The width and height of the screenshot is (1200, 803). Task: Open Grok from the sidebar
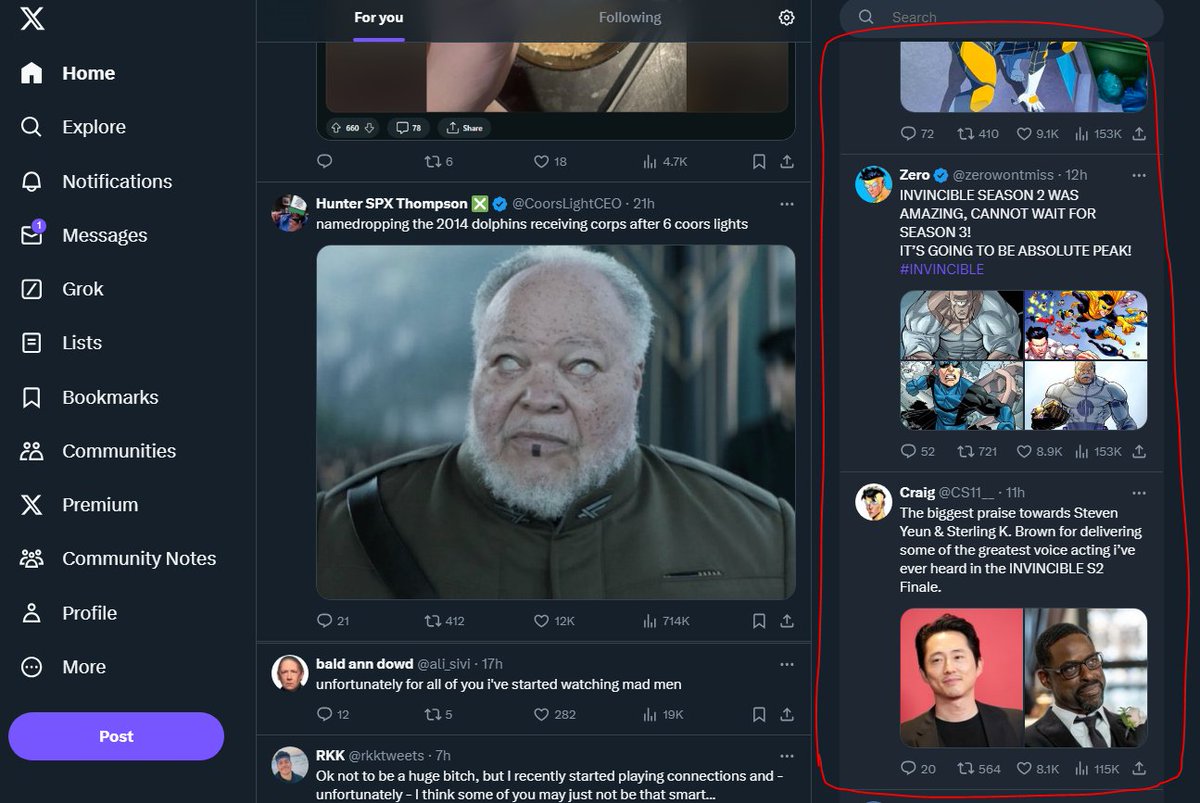62,289
